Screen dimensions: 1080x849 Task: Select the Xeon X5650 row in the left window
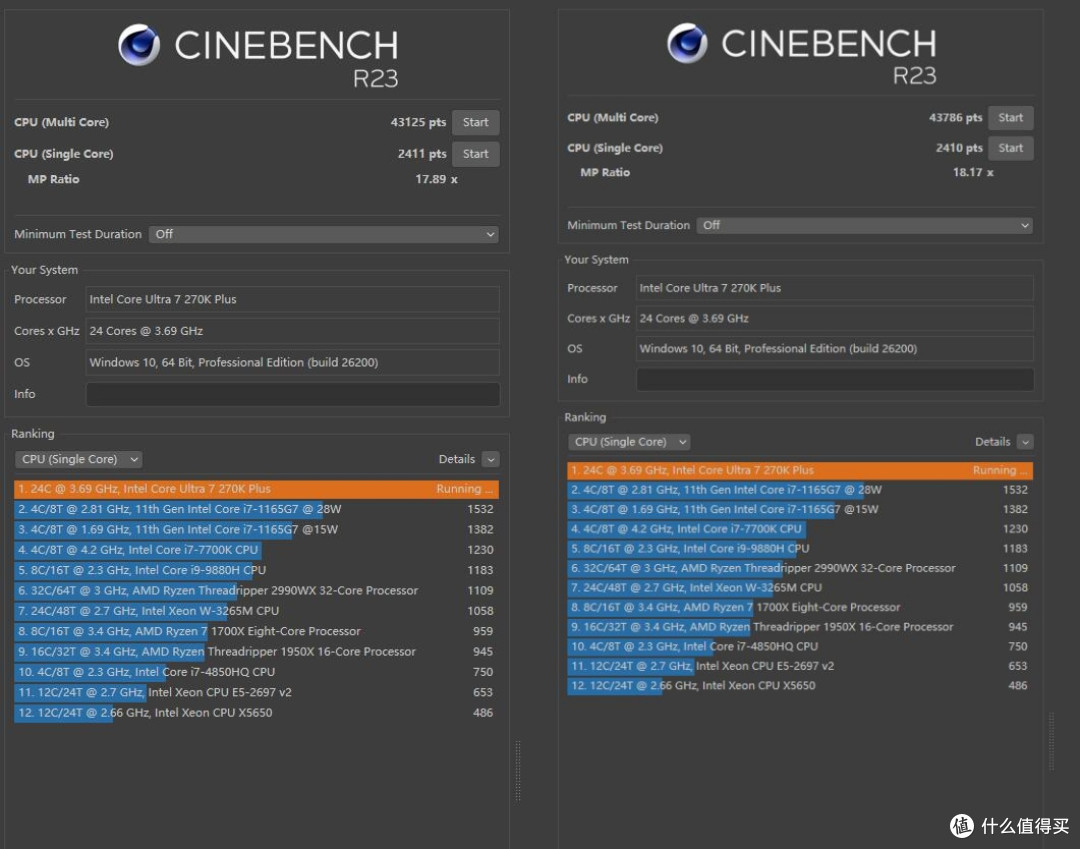pyautogui.click(x=256, y=713)
